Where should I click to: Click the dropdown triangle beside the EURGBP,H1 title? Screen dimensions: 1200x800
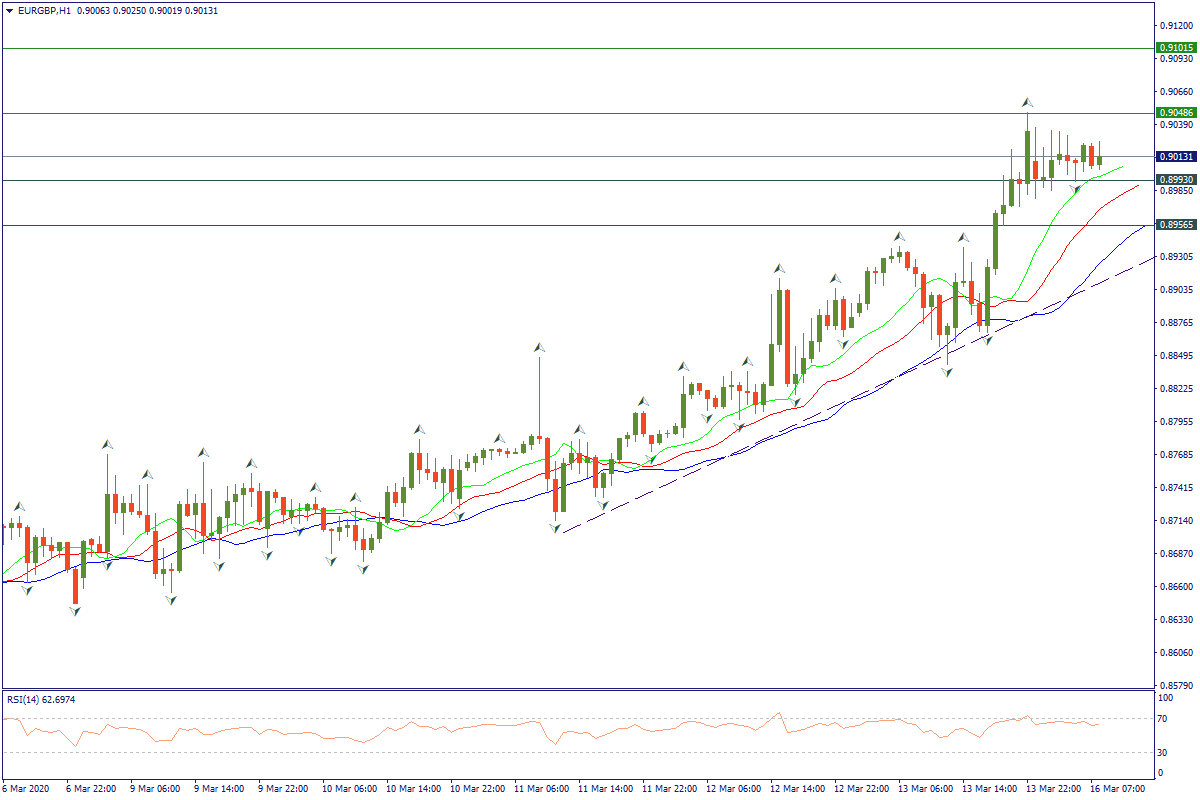tap(9, 9)
